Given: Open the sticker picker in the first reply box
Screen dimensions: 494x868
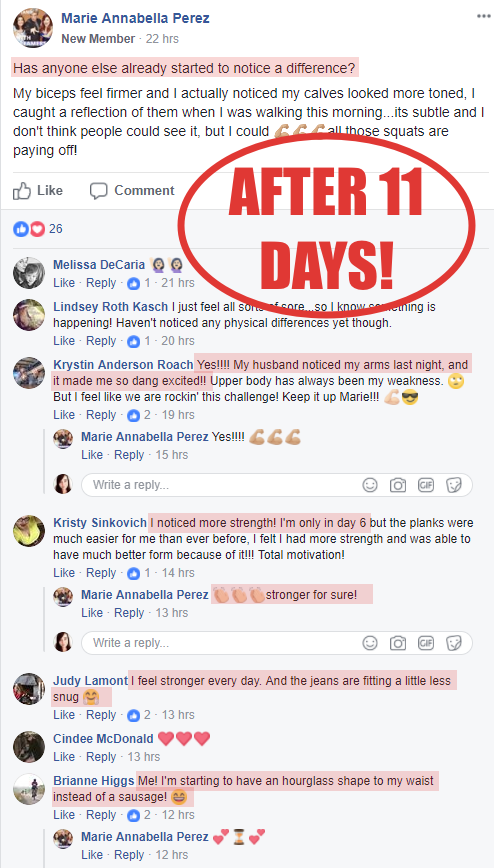Looking at the screenshot, I should coord(454,485).
